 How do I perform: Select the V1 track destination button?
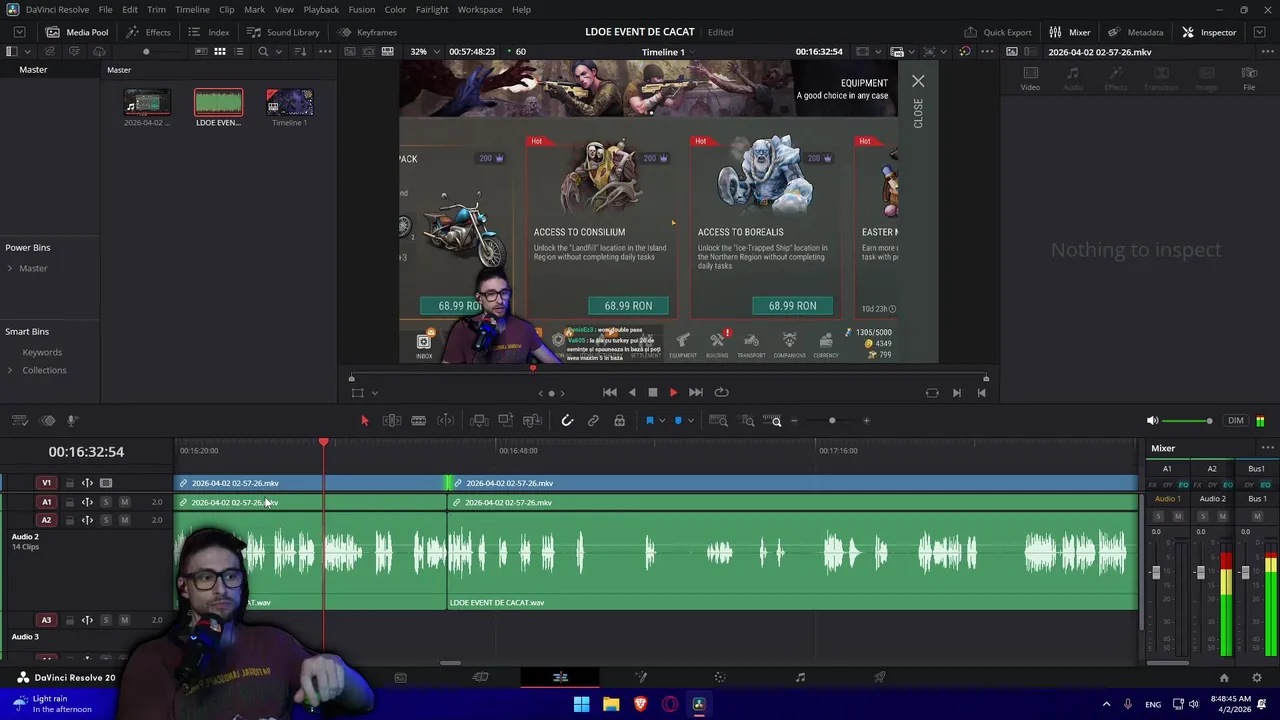tap(46, 483)
